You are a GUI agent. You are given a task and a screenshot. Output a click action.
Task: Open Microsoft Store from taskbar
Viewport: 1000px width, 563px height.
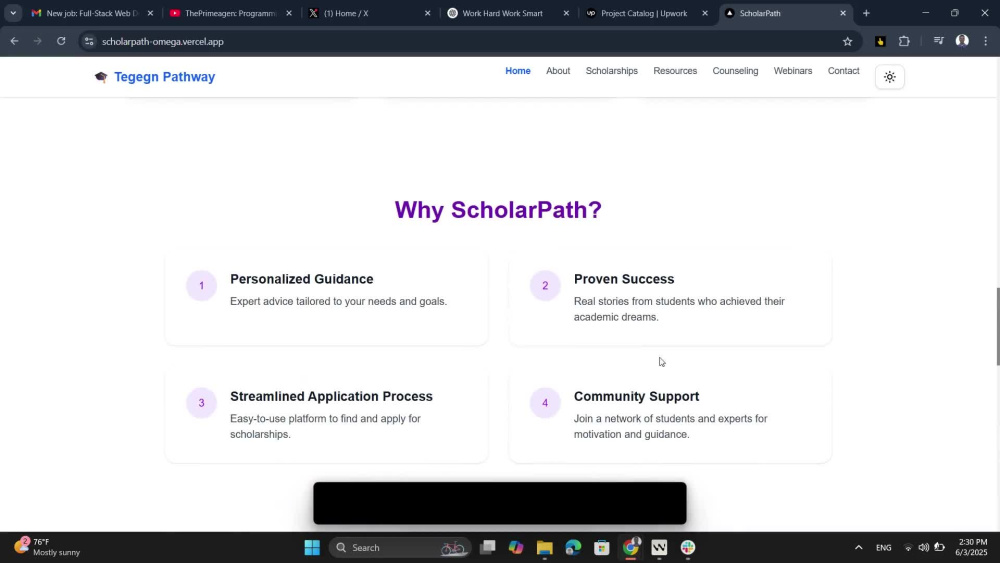[601, 548]
